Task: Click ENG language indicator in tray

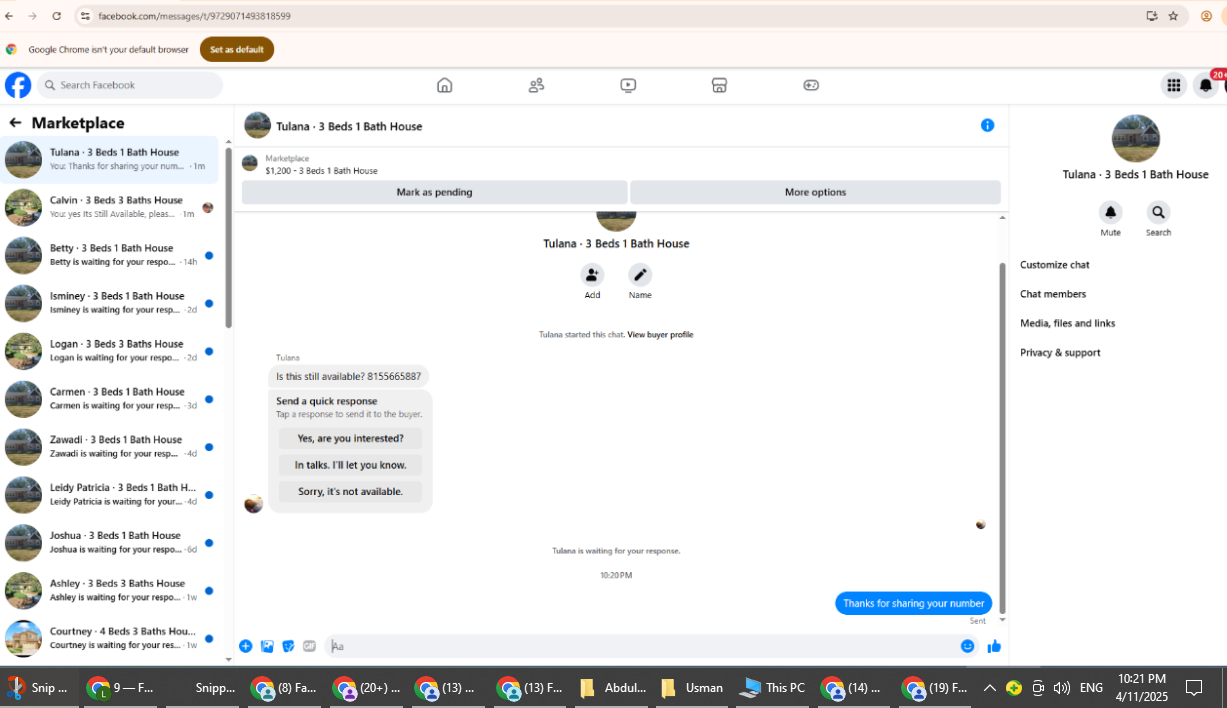Action: tap(1092, 688)
